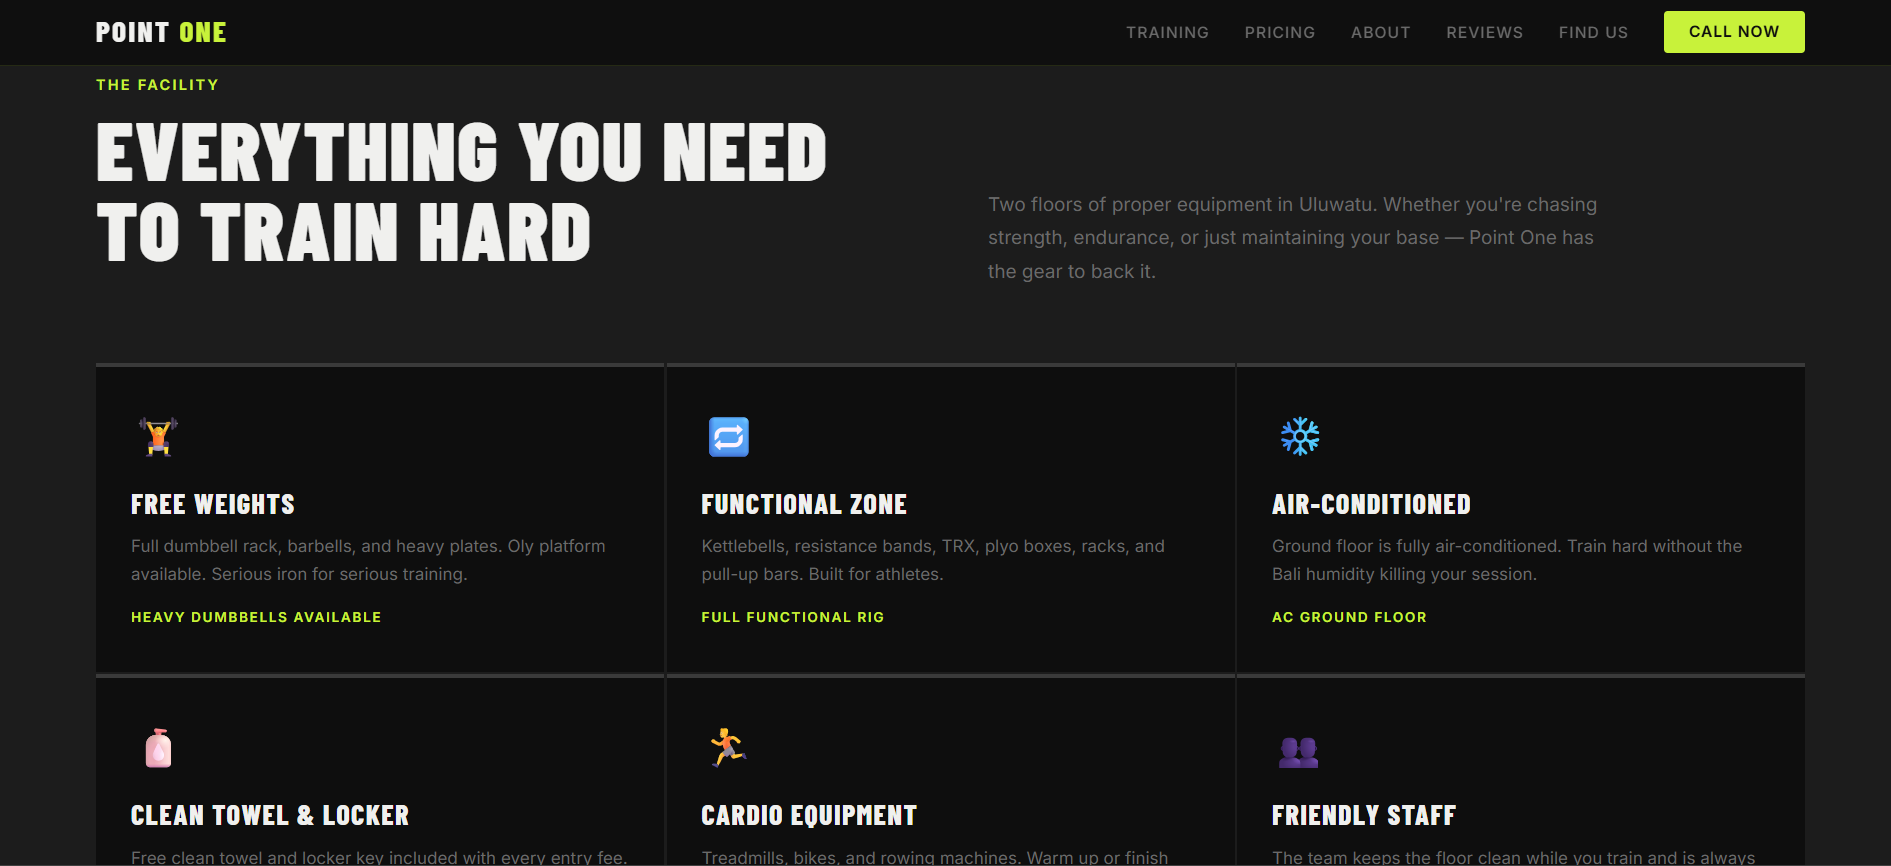Click the snowflake icon above Air-Conditioned
Screen dimensions: 1891x866
pyautogui.click(x=1300, y=437)
